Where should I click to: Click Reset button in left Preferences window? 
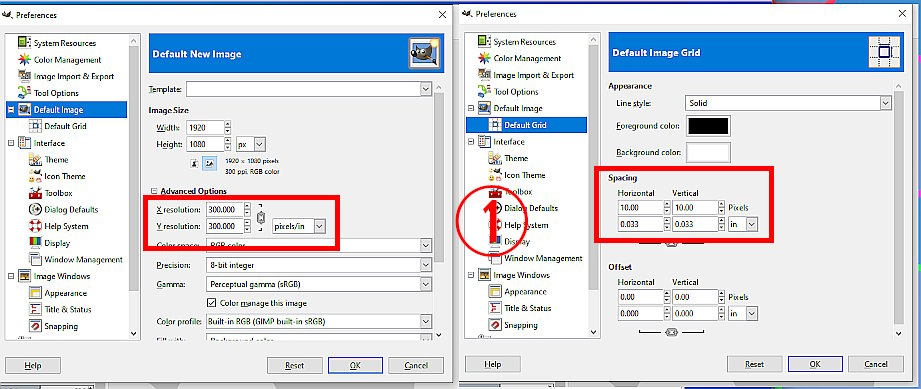(294, 365)
